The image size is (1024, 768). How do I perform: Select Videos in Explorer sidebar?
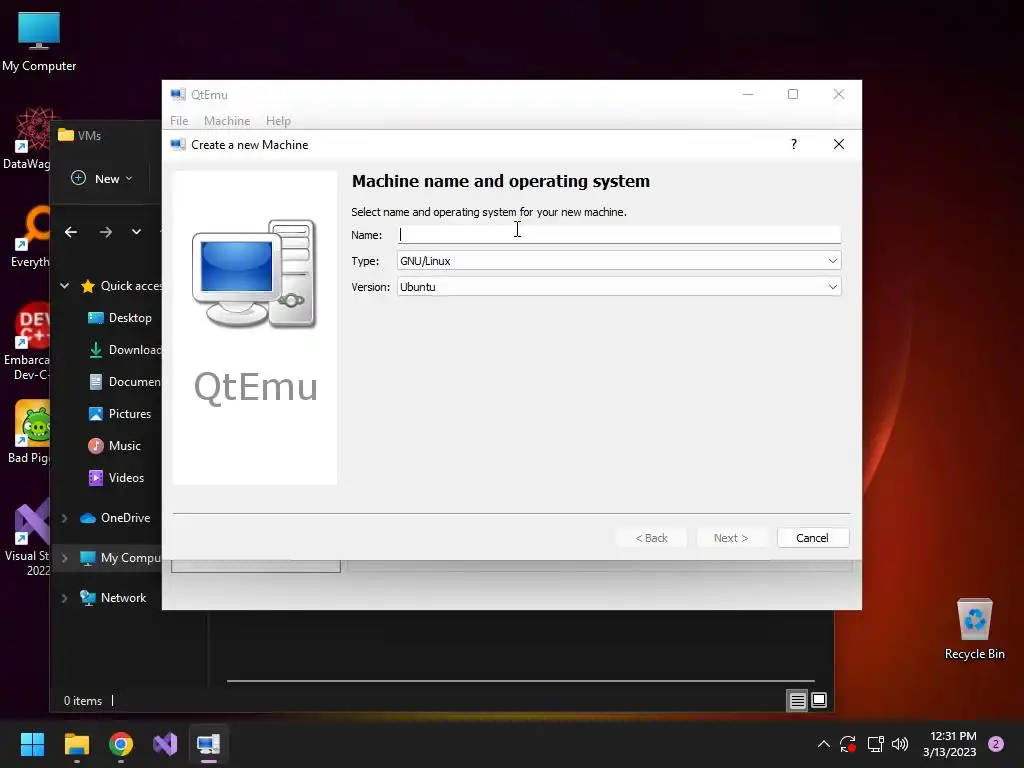(x=117, y=477)
